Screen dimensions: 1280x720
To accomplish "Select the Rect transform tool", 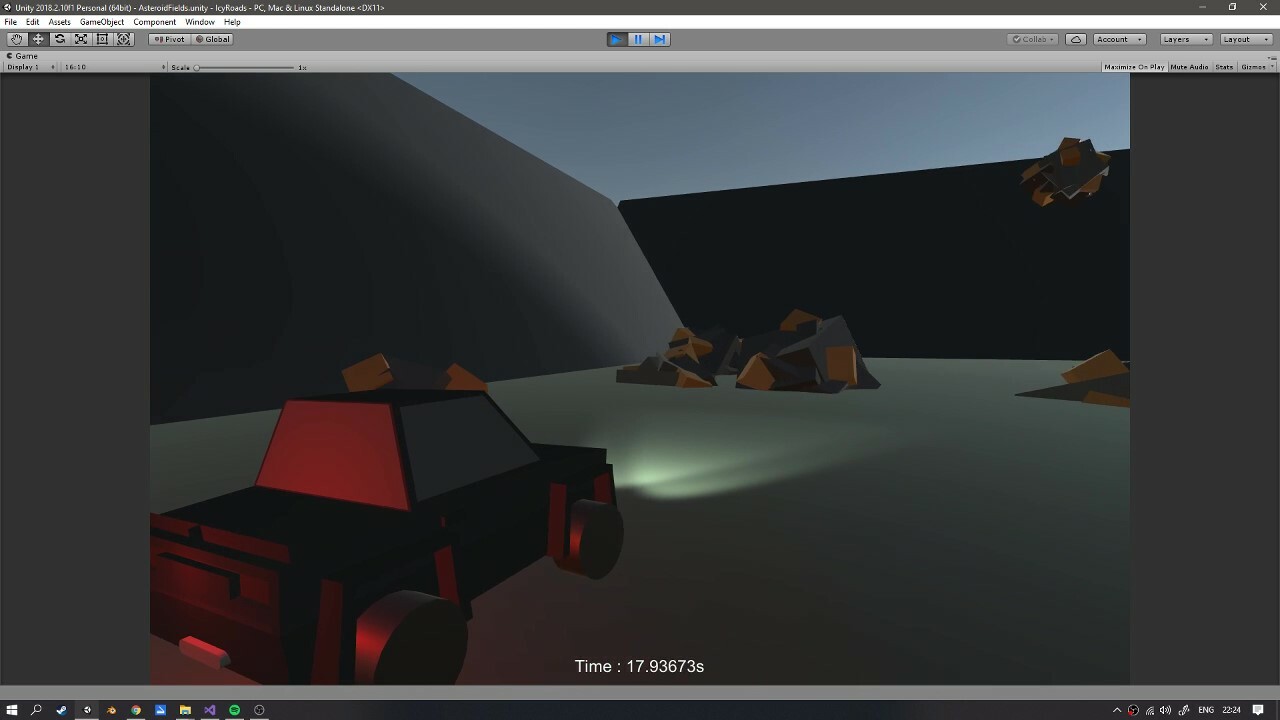I will click(102, 39).
